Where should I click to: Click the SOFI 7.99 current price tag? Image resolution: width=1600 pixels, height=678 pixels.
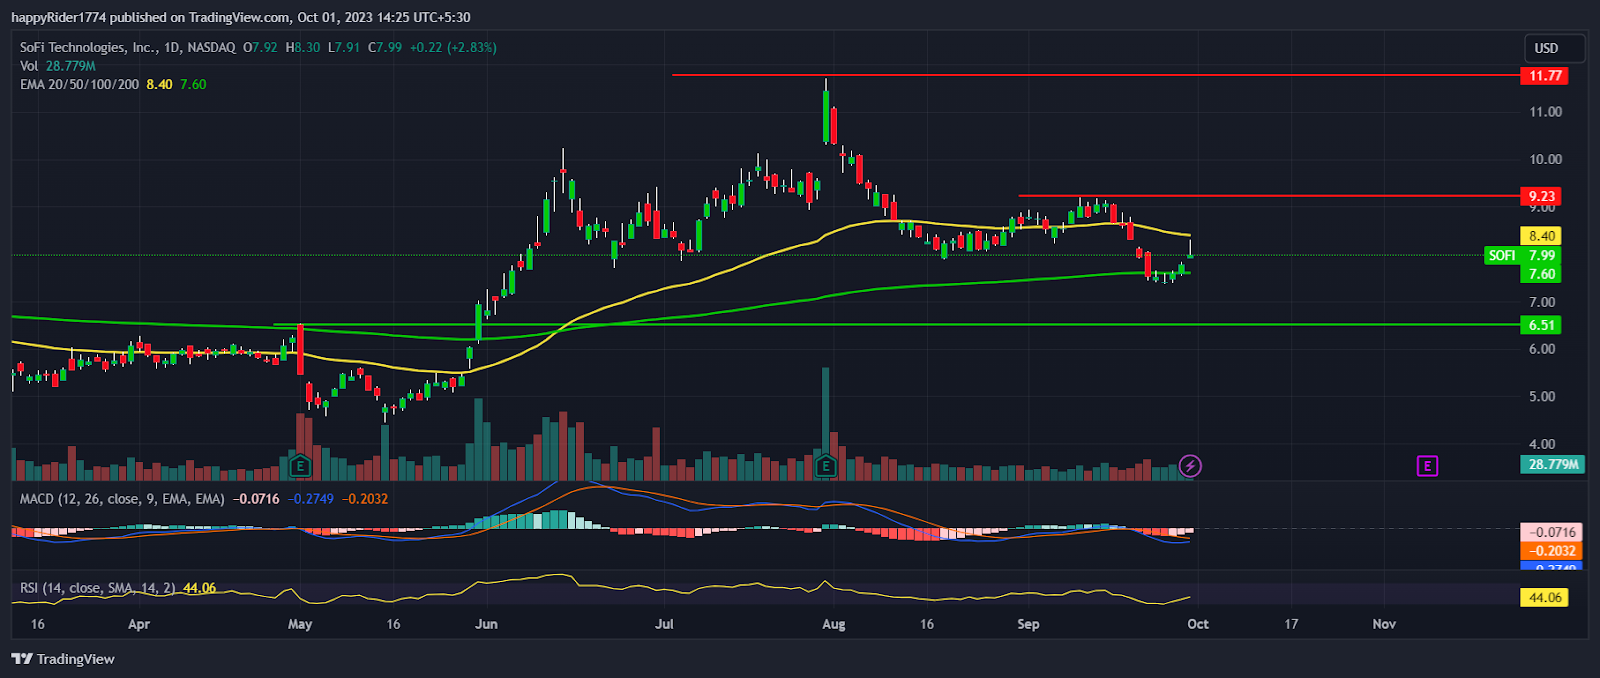[x=1523, y=255]
